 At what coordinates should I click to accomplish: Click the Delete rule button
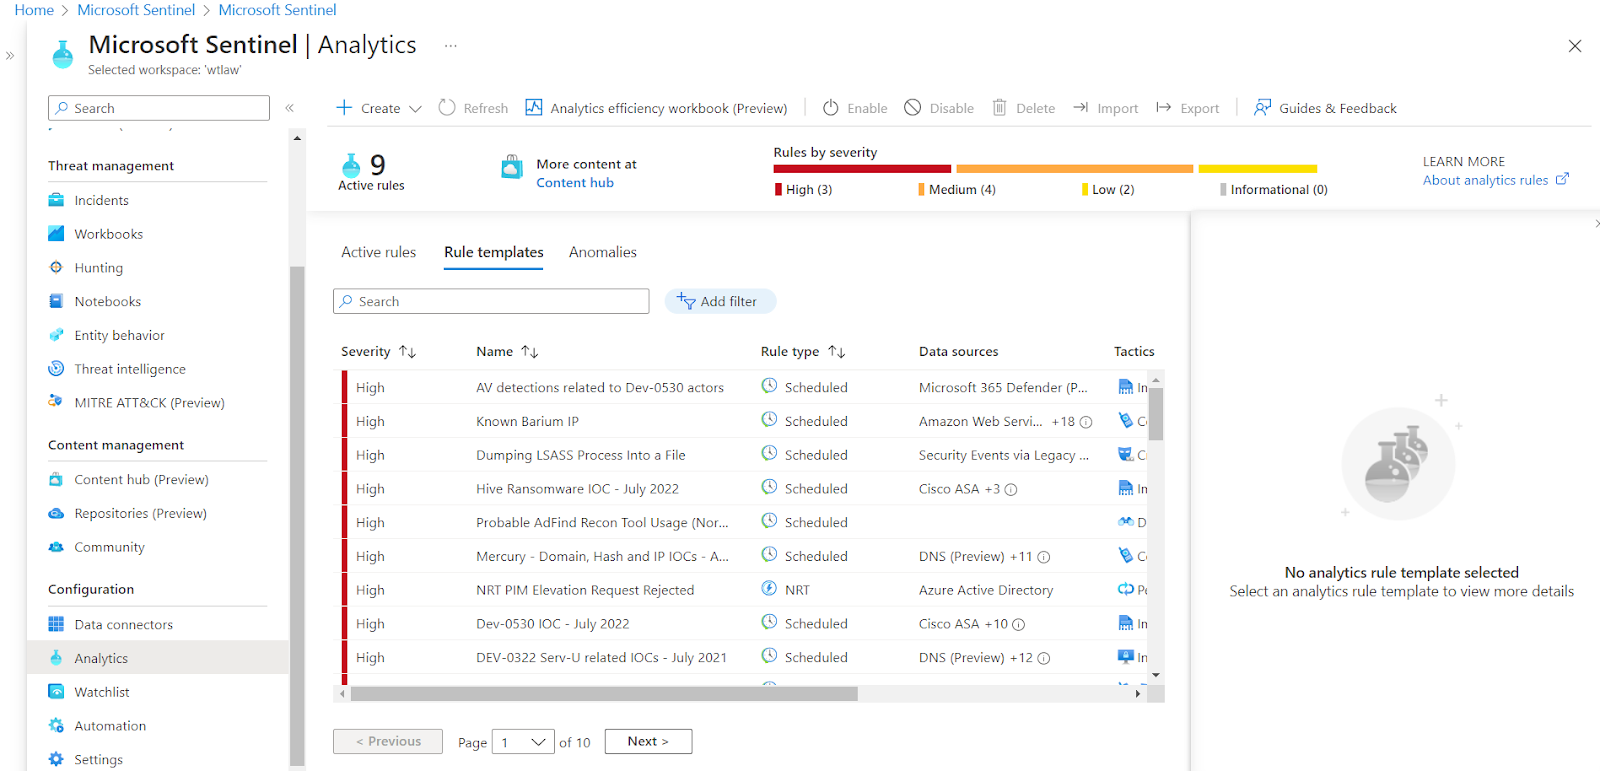(1024, 108)
